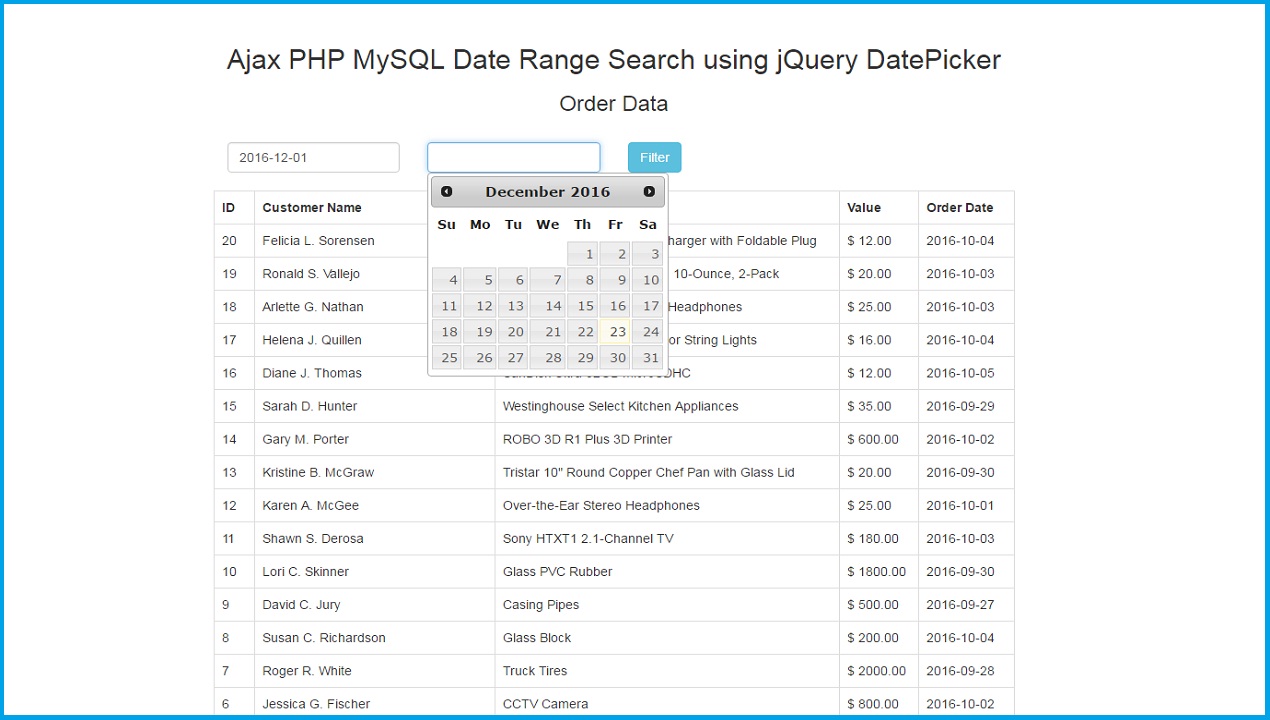
Task: Pick the highlighted date 23 in calendar
Action: point(617,331)
